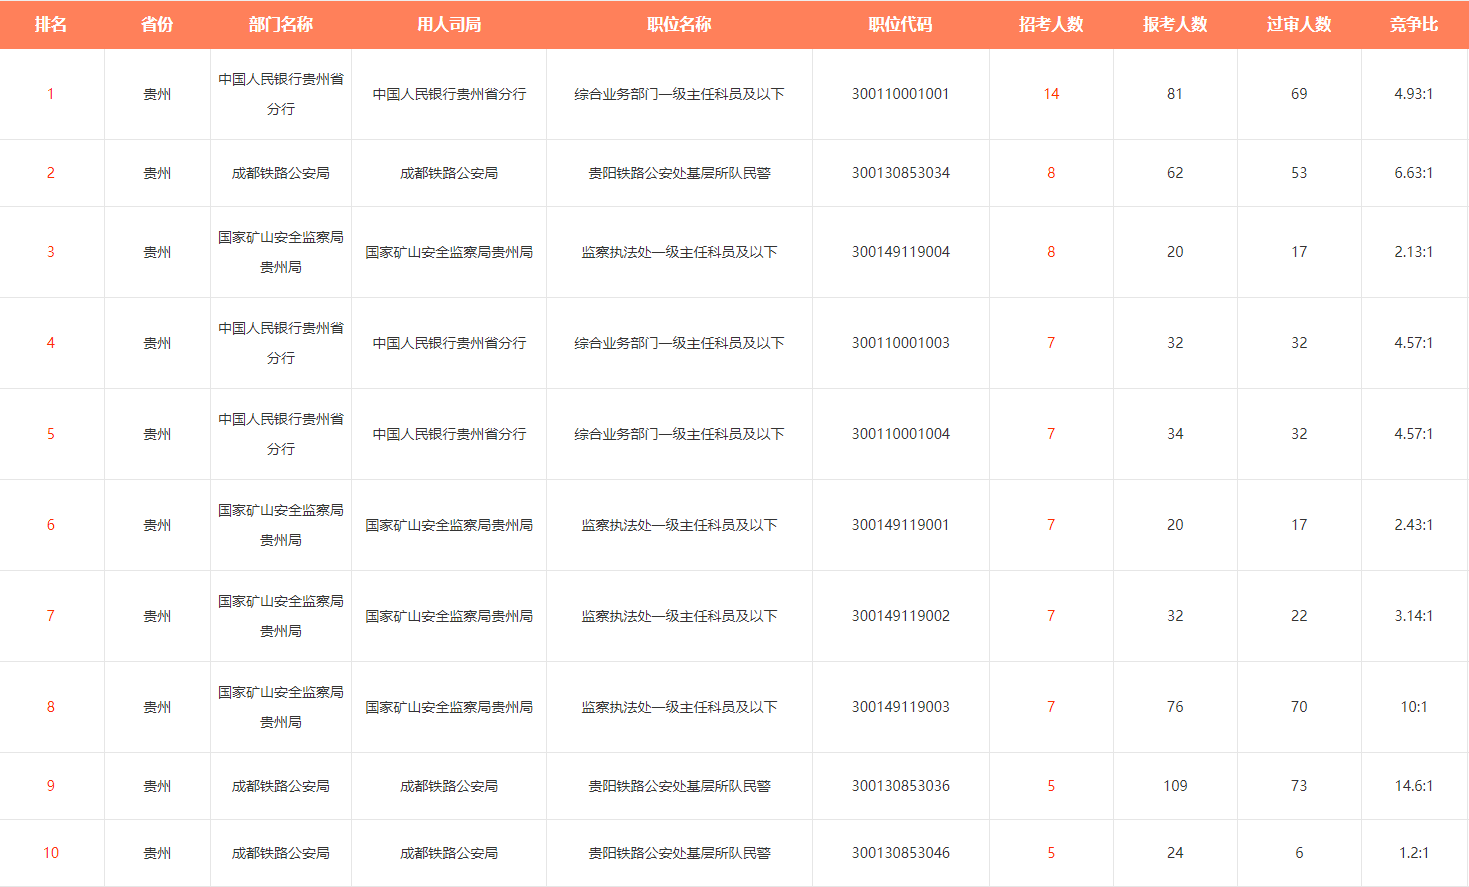Click the 职位名称 column header
1469x887 pixels.
679,24
